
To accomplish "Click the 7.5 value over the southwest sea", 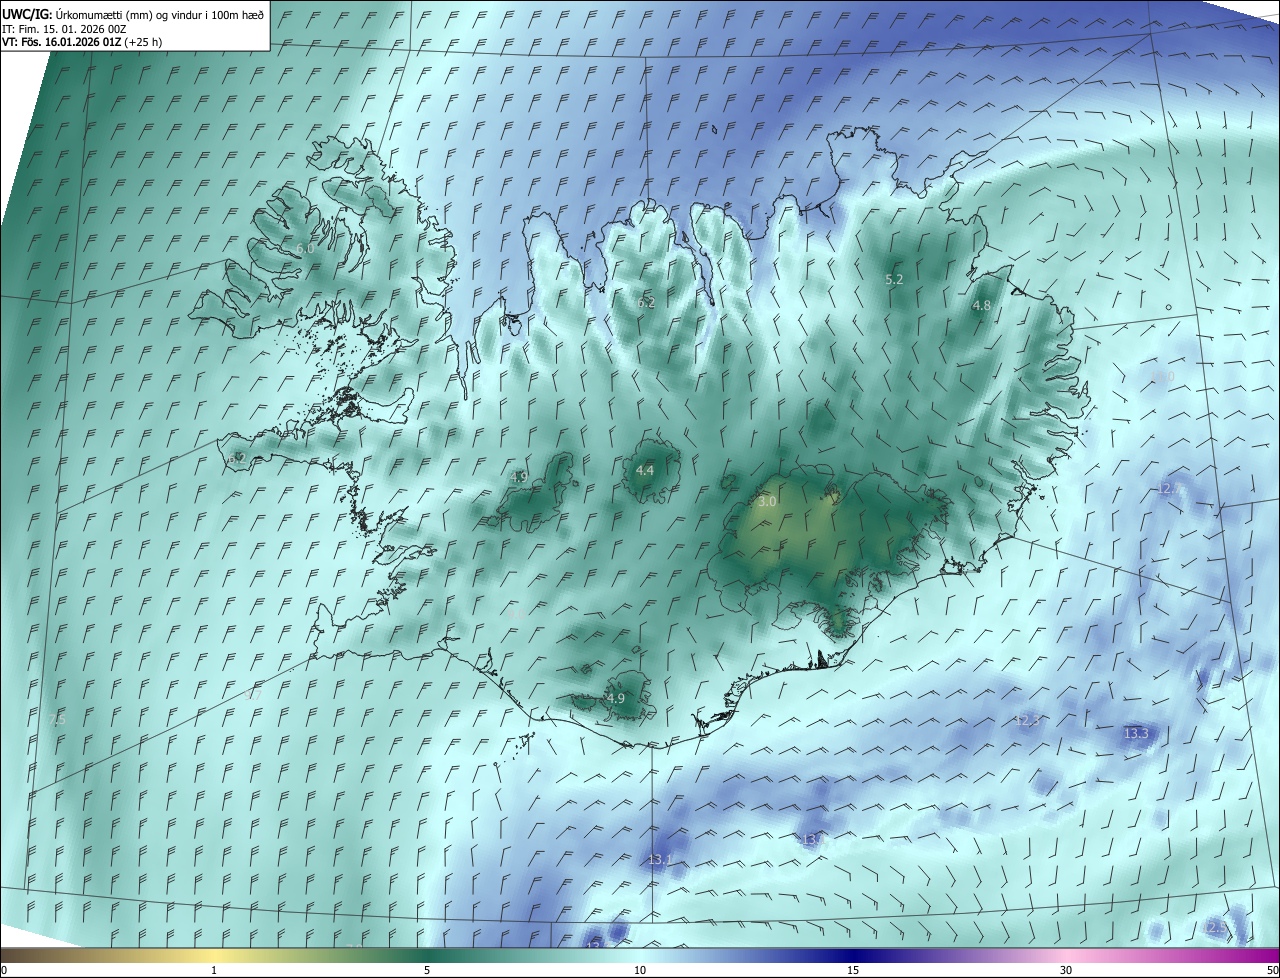I will click(57, 720).
